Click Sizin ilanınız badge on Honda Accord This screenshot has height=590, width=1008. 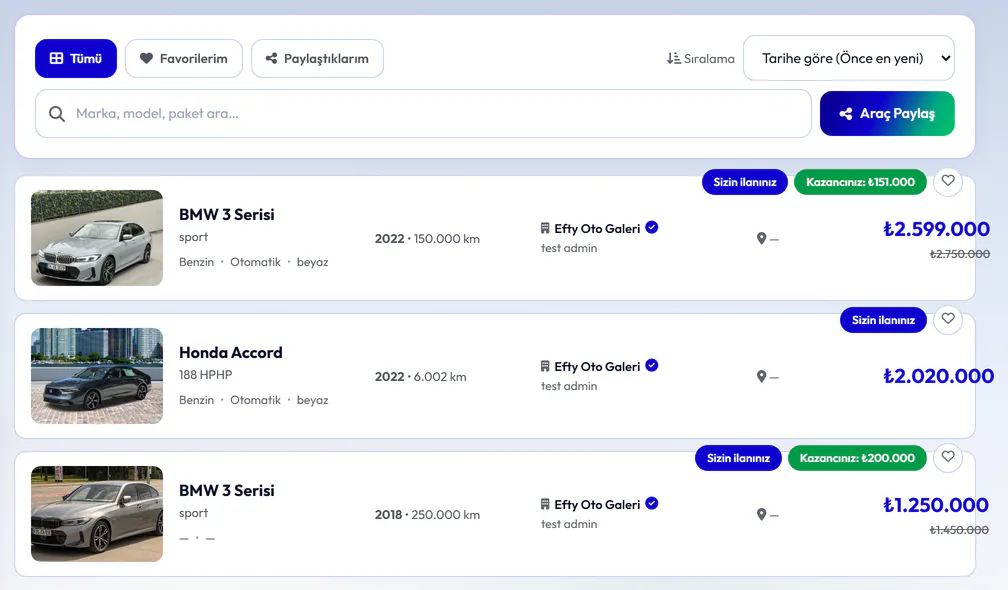click(883, 320)
